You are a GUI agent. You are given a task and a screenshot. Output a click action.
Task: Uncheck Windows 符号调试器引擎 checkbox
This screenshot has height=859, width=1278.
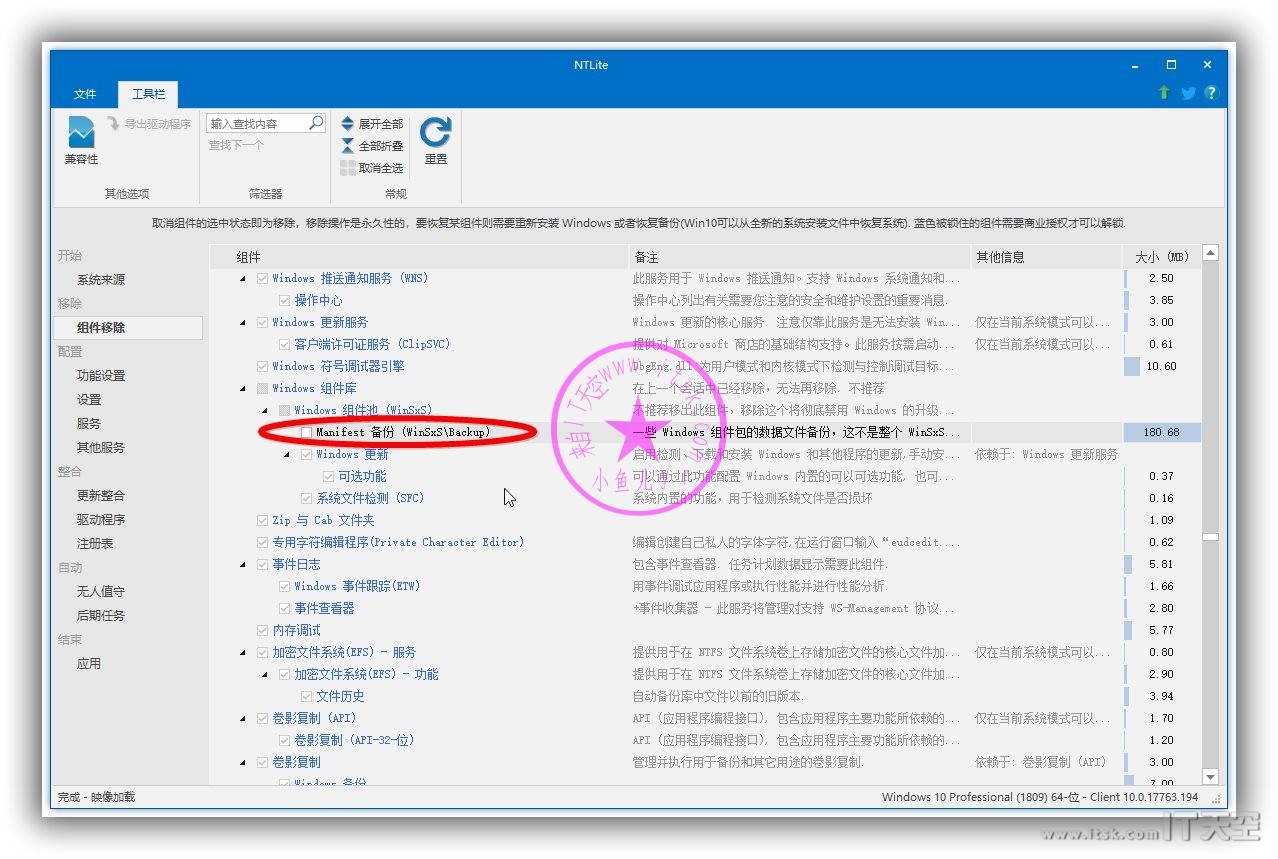pos(263,366)
